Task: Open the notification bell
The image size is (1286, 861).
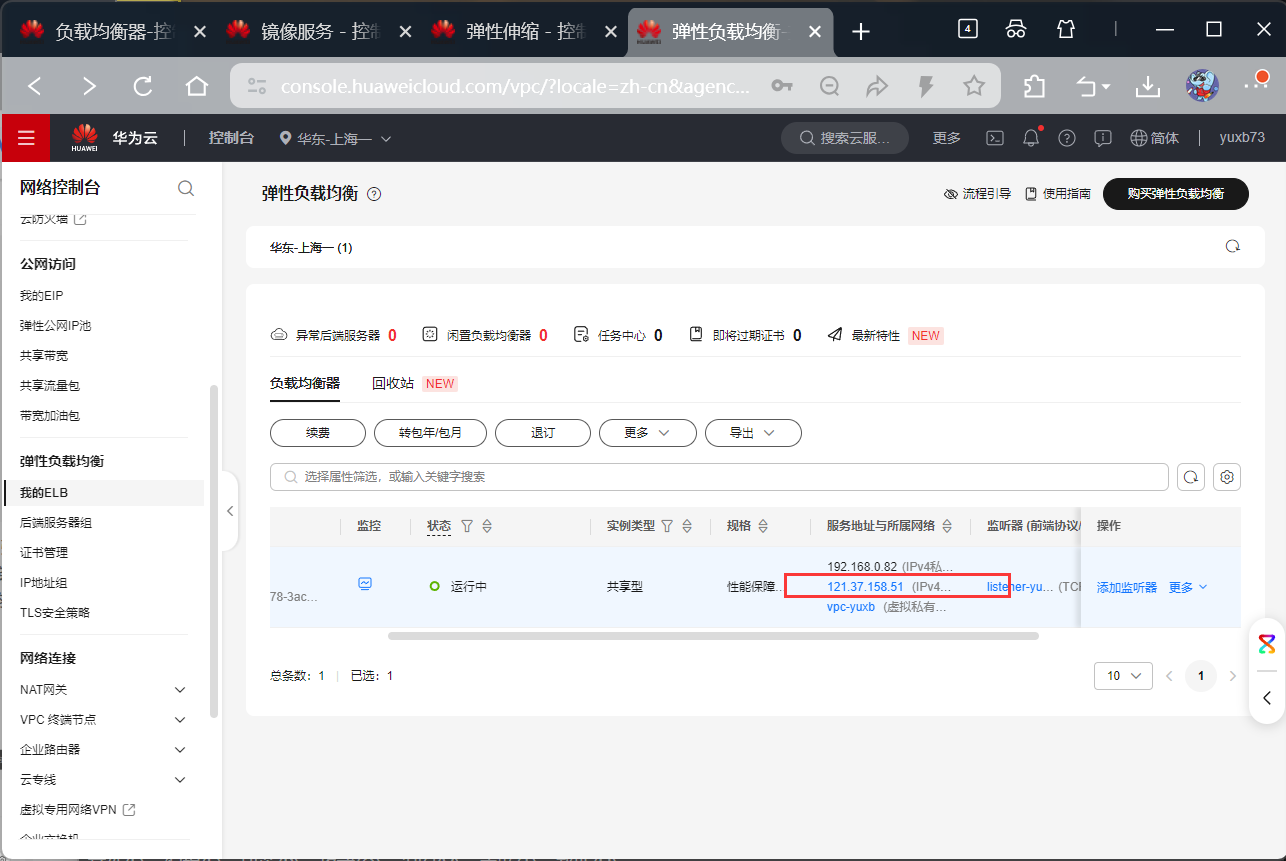Action: (1031, 138)
